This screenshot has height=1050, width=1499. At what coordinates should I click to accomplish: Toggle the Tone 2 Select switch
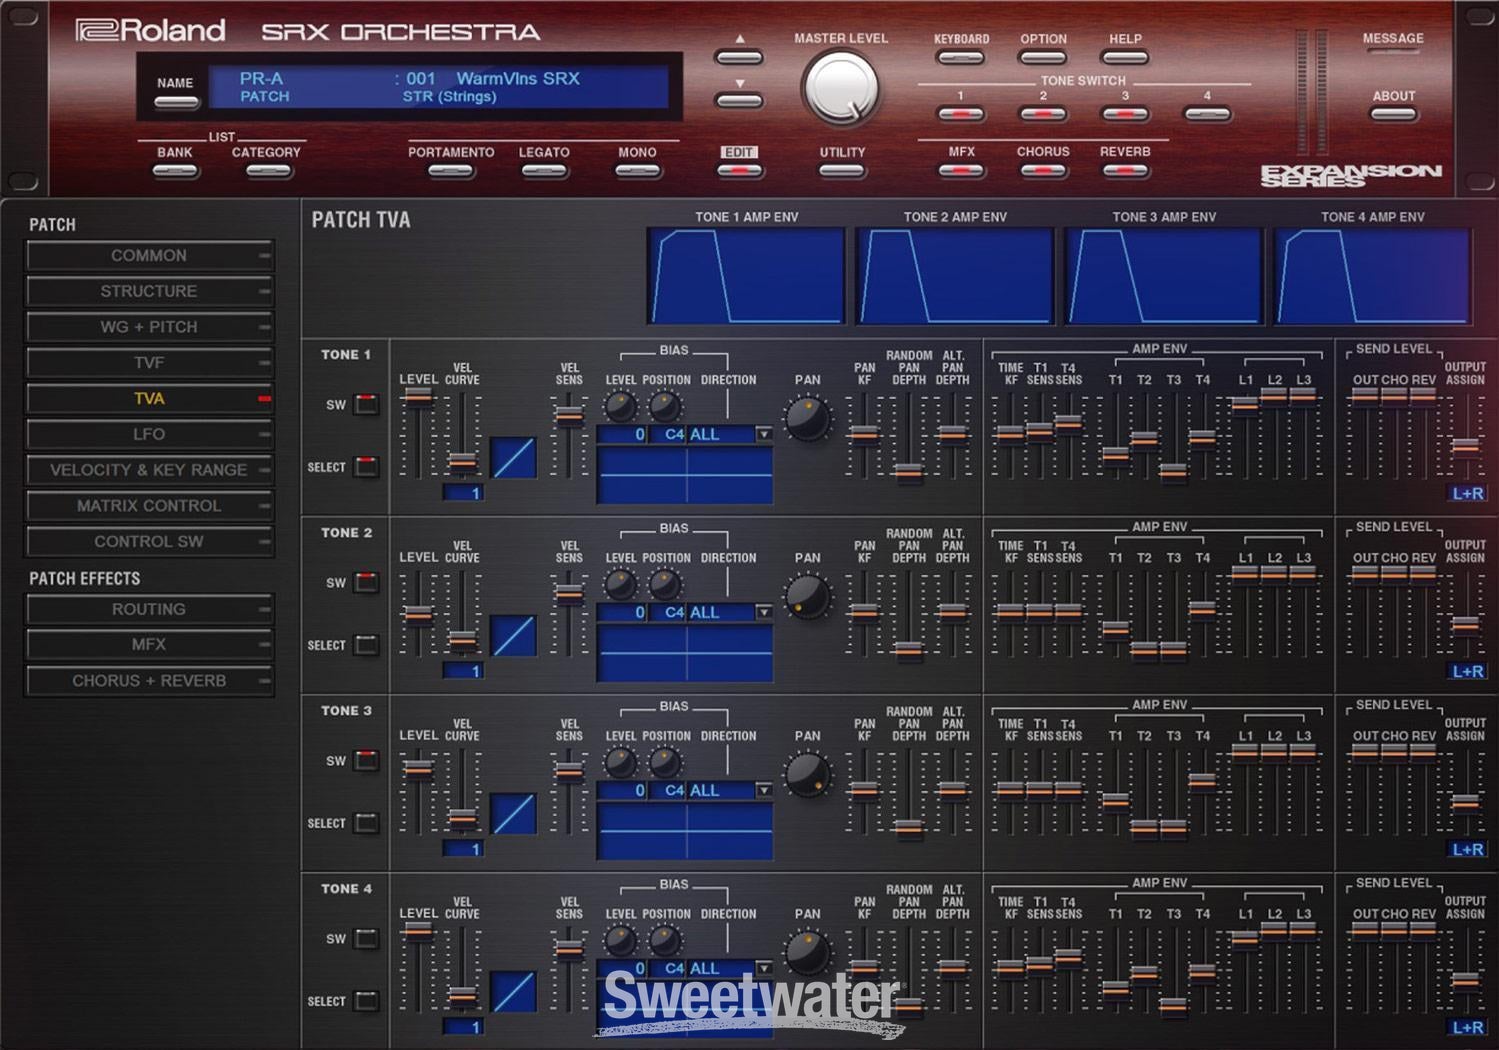(x=367, y=645)
